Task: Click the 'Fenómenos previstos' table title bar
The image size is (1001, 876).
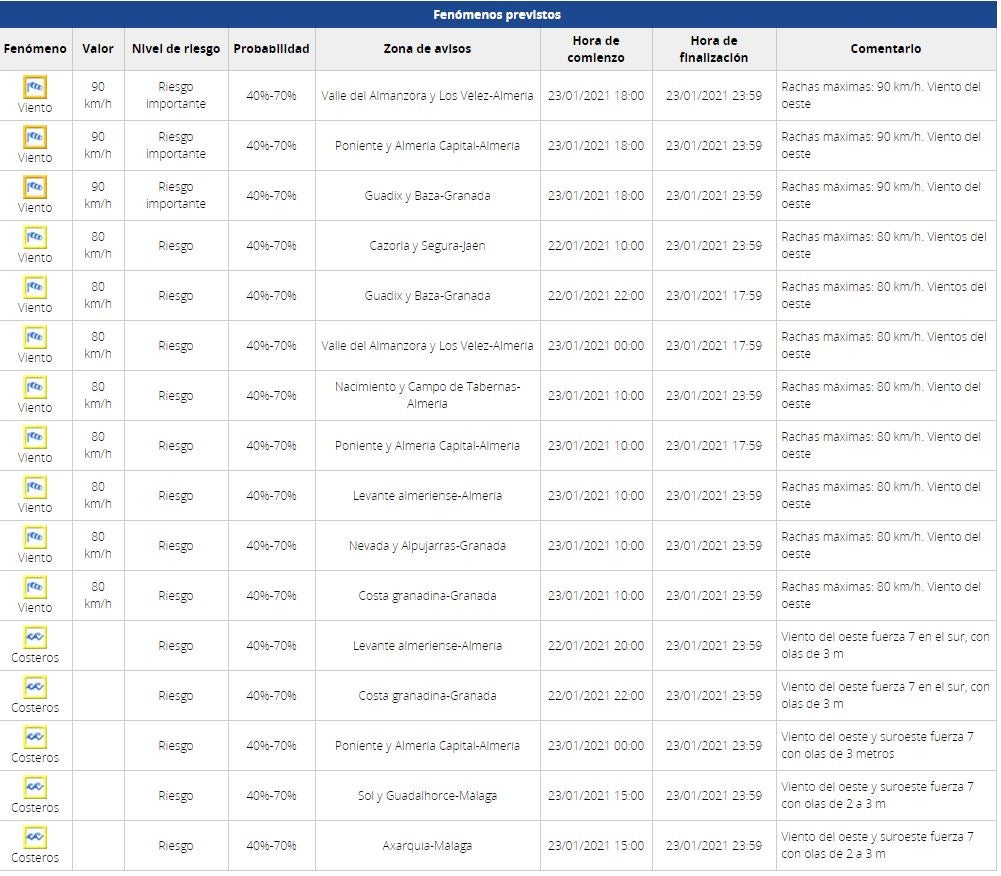Action: (497, 15)
